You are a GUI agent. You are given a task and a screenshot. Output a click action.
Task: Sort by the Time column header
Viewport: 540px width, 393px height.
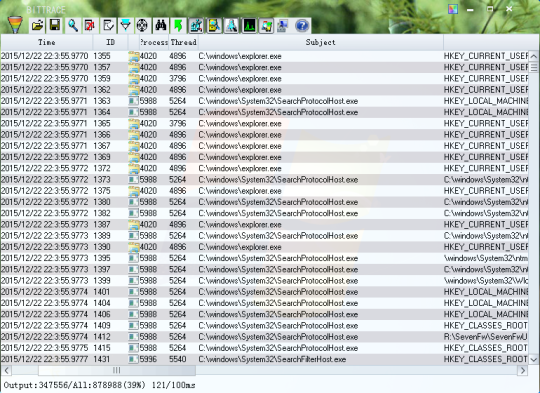(x=46, y=42)
